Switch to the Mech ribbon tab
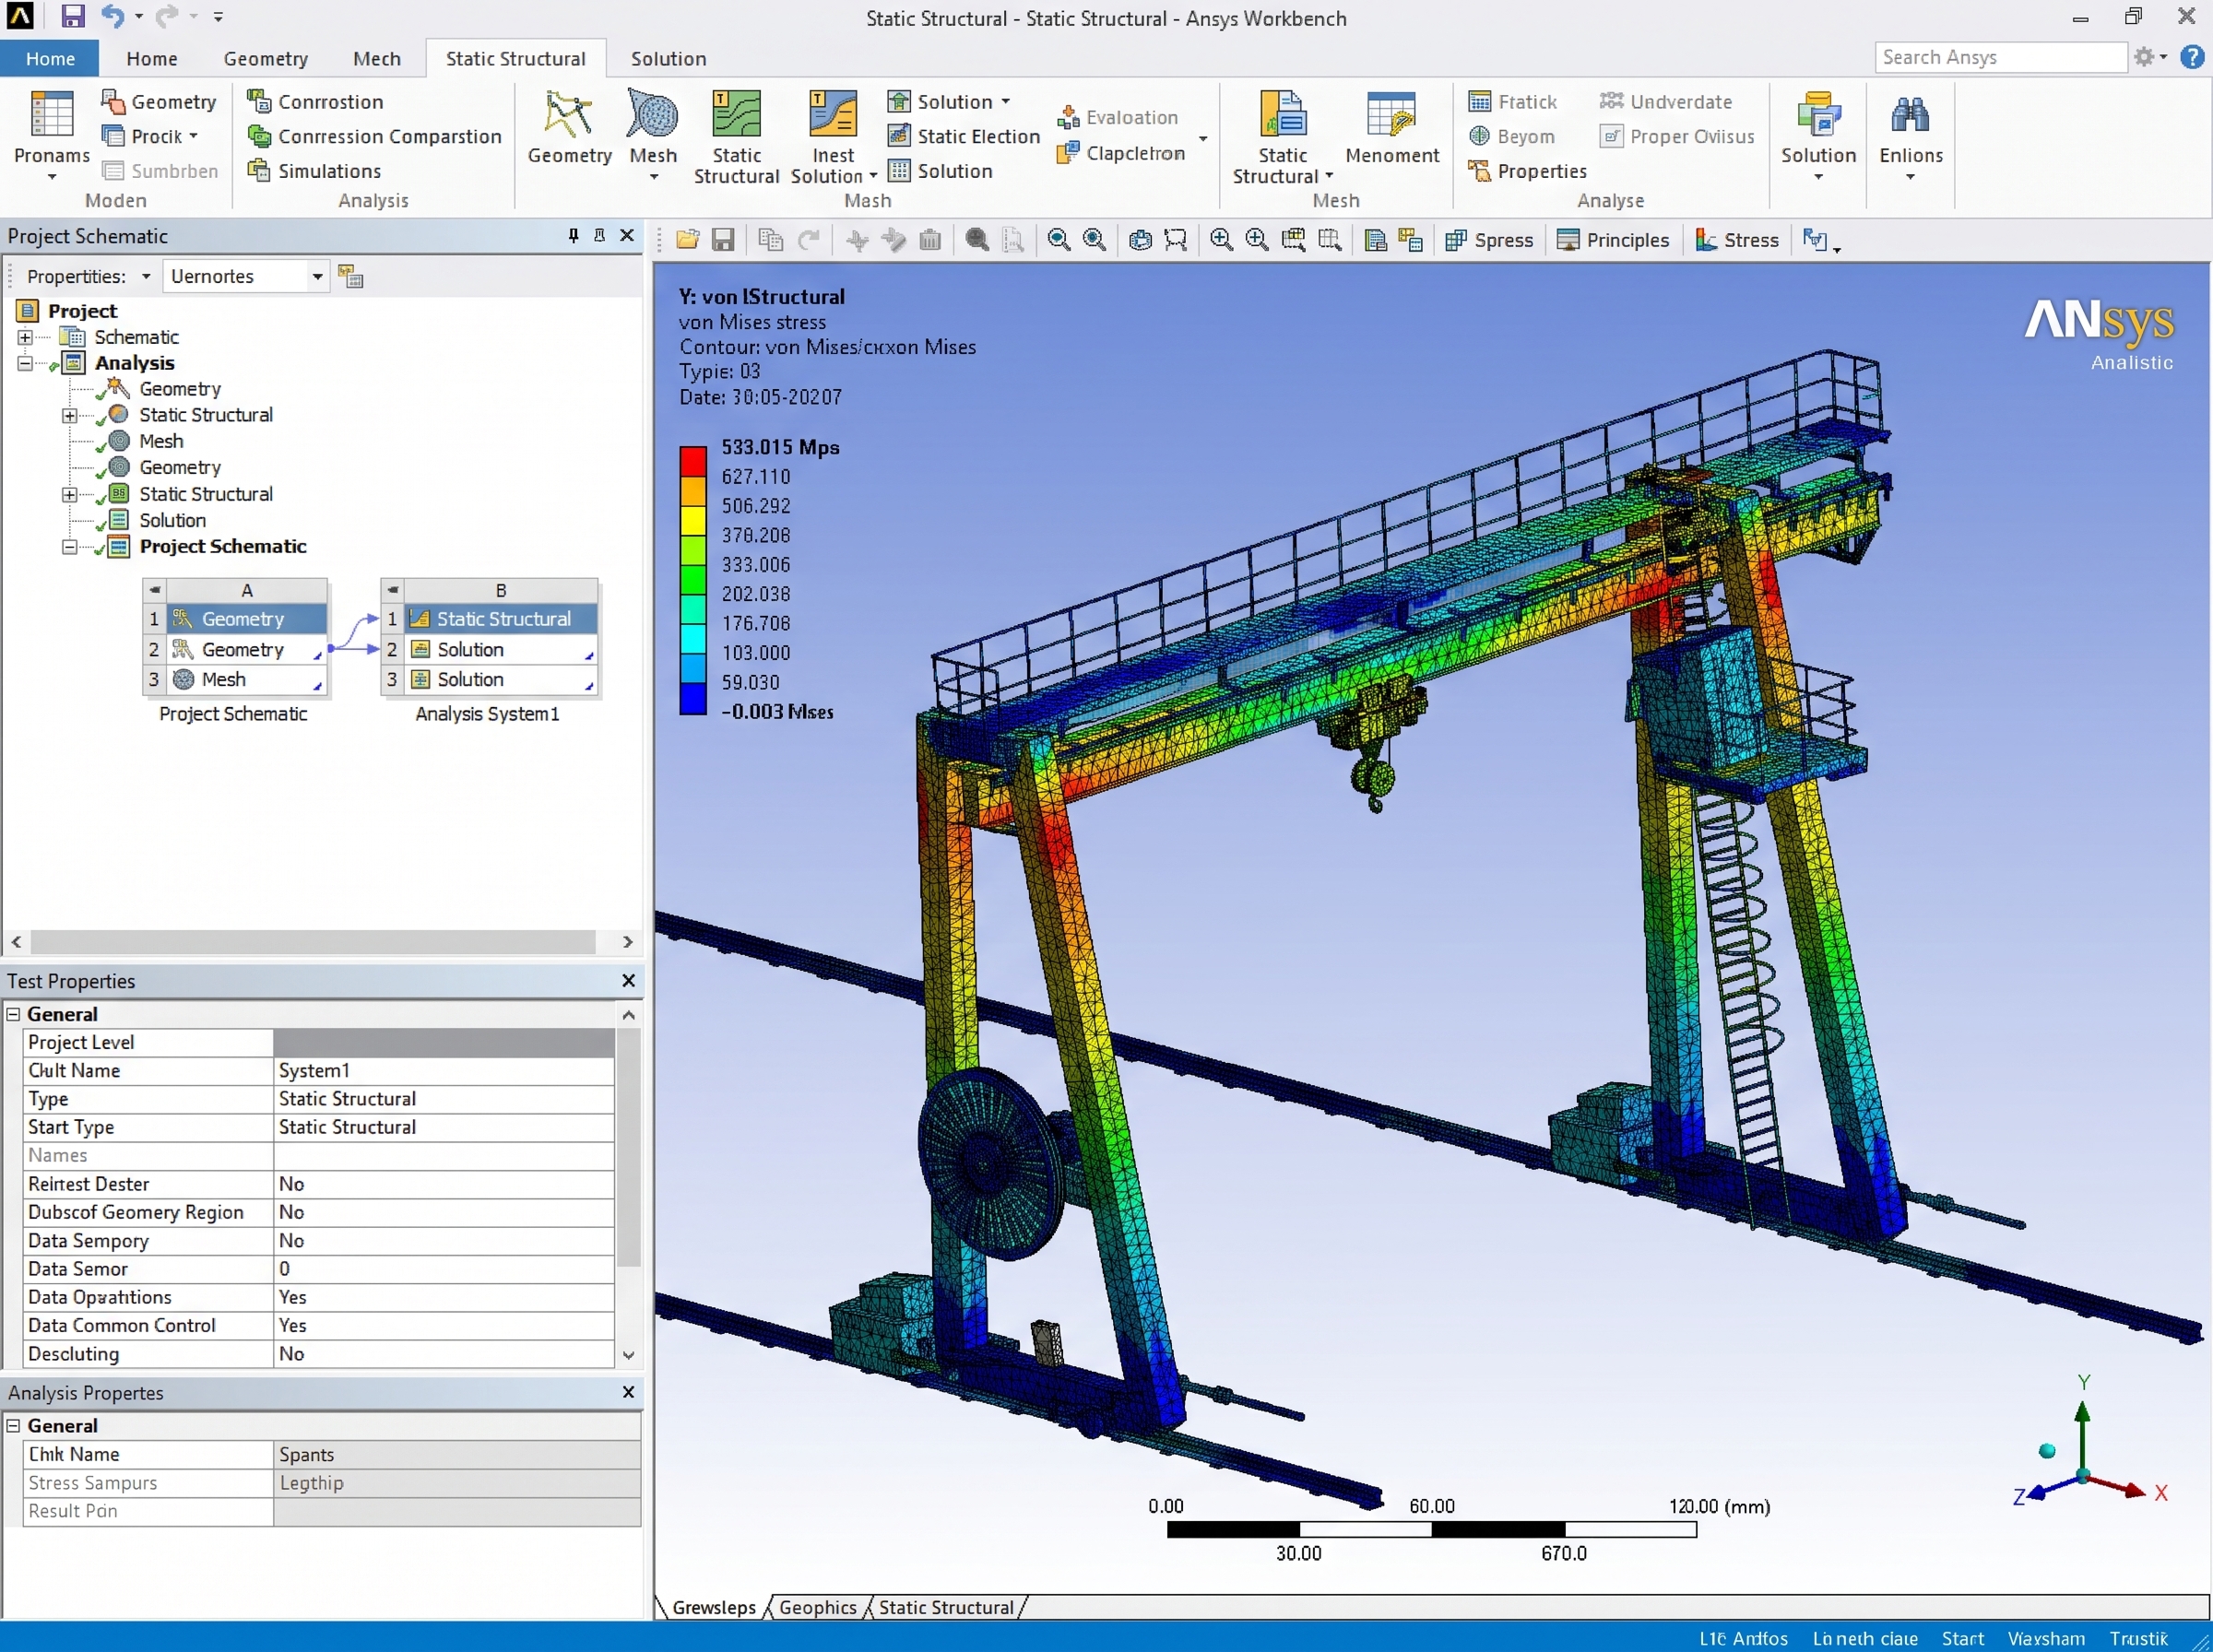 (376, 58)
